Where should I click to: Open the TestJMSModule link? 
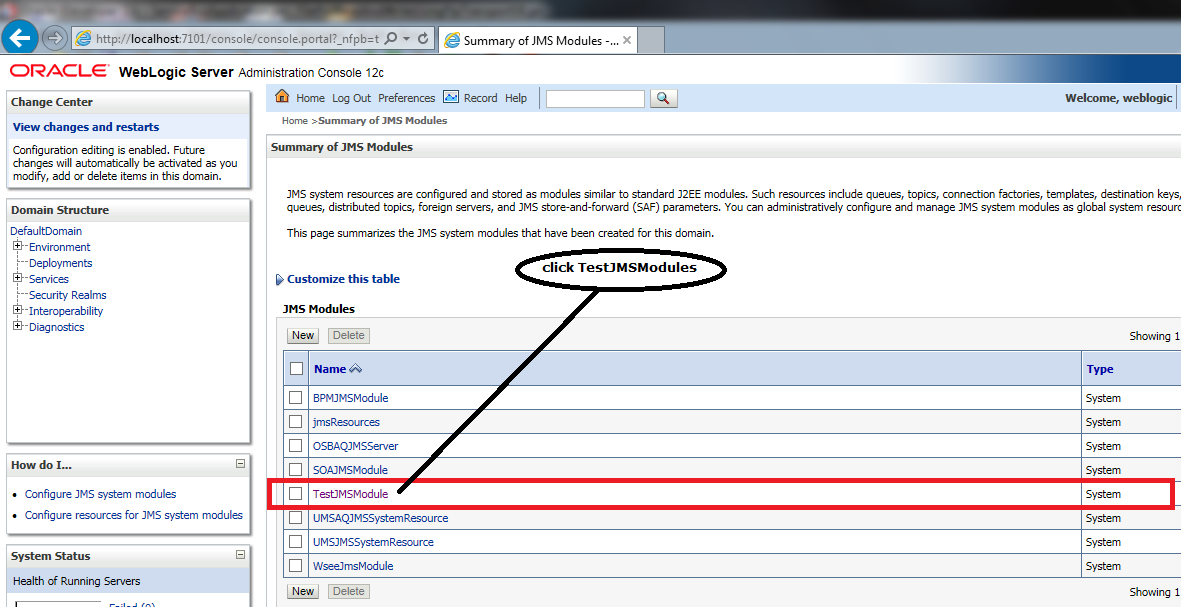[350, 494]
